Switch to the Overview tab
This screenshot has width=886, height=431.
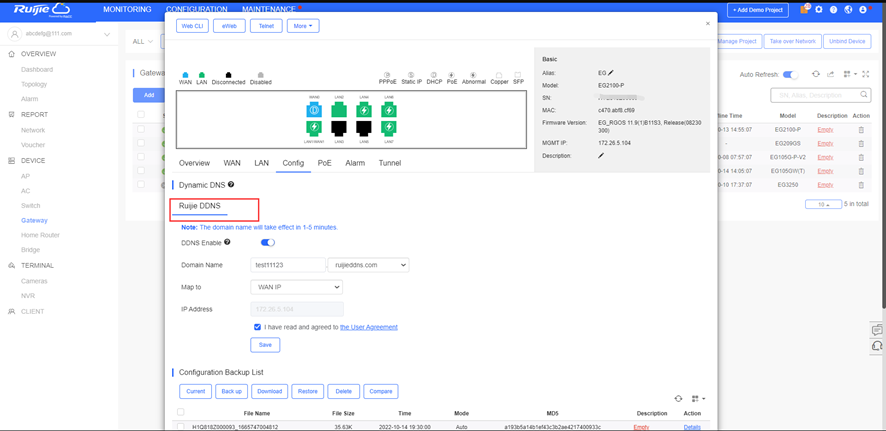pos(194,163)
